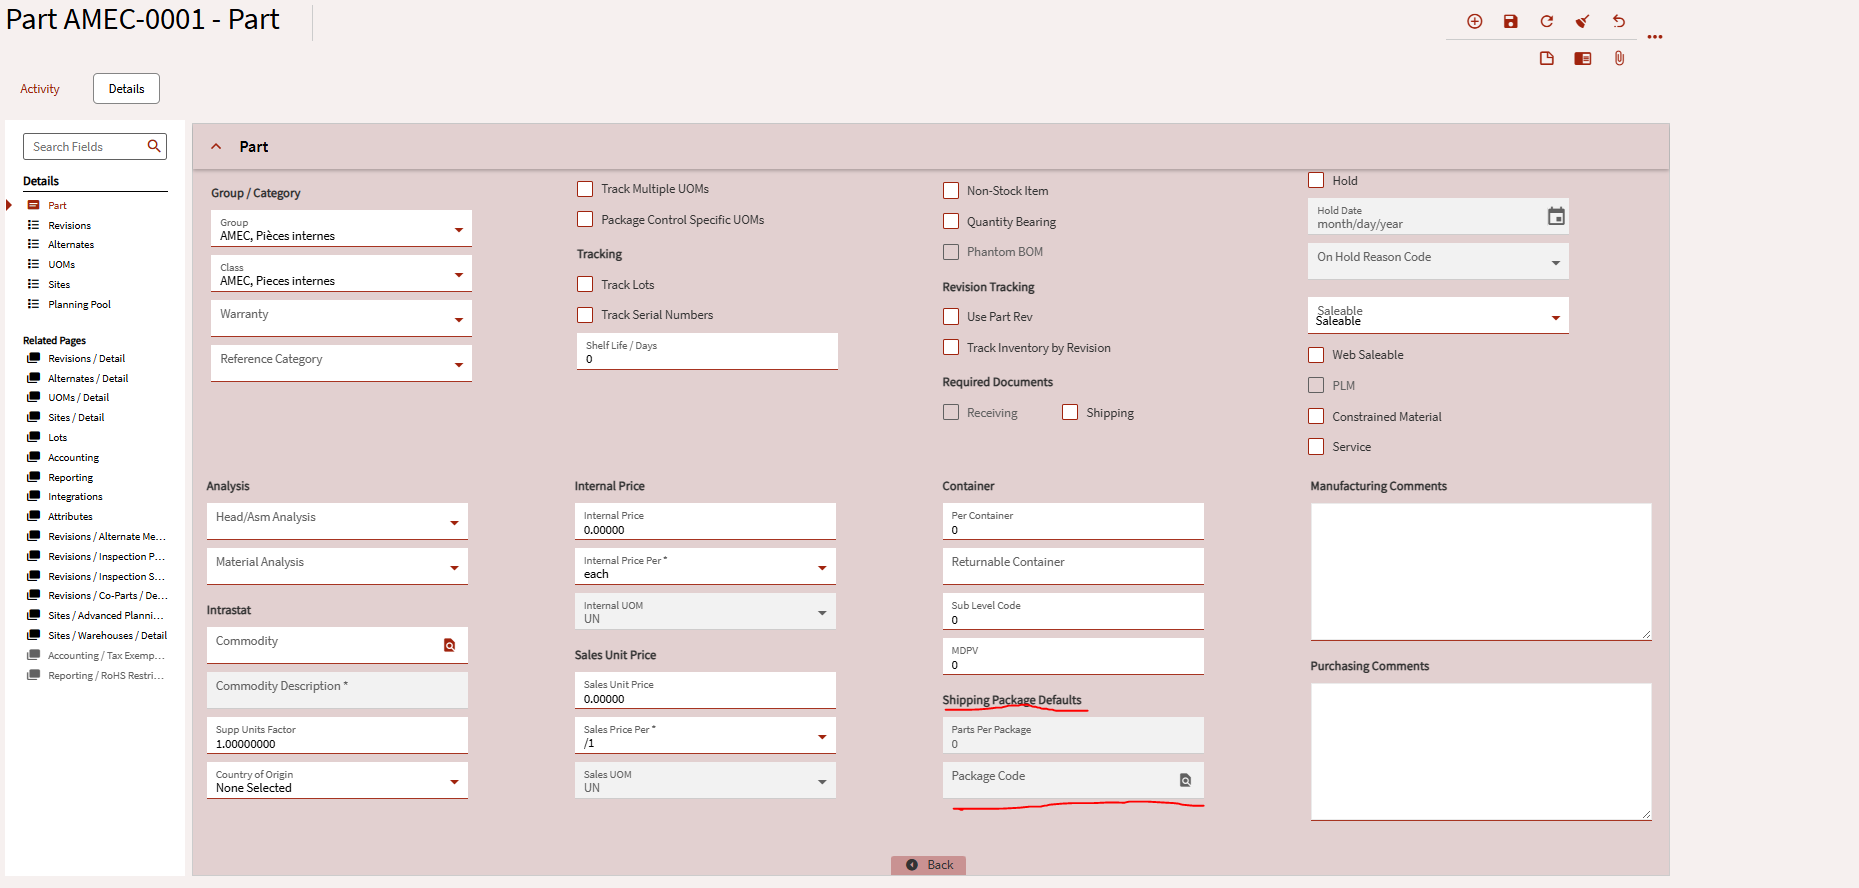
Task: Open Revisions / Inspection P… related link
Action: click(107, 556)
